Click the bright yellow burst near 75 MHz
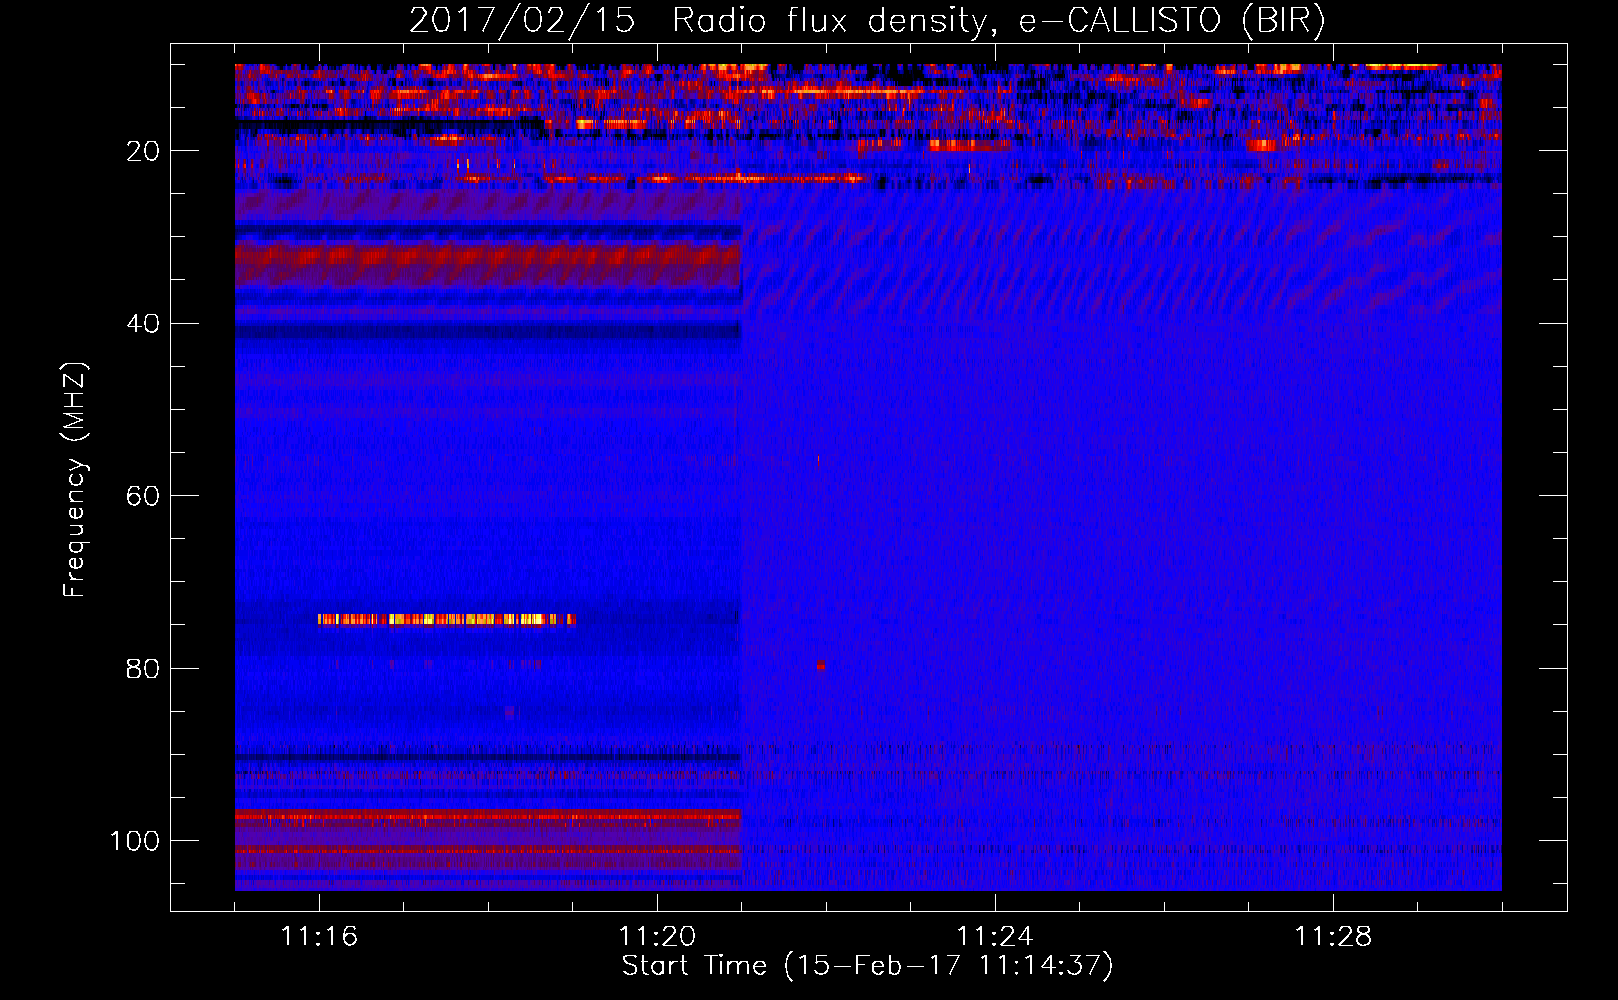The height and width of the screenshot is (1000, 1618). coord(446,619)
